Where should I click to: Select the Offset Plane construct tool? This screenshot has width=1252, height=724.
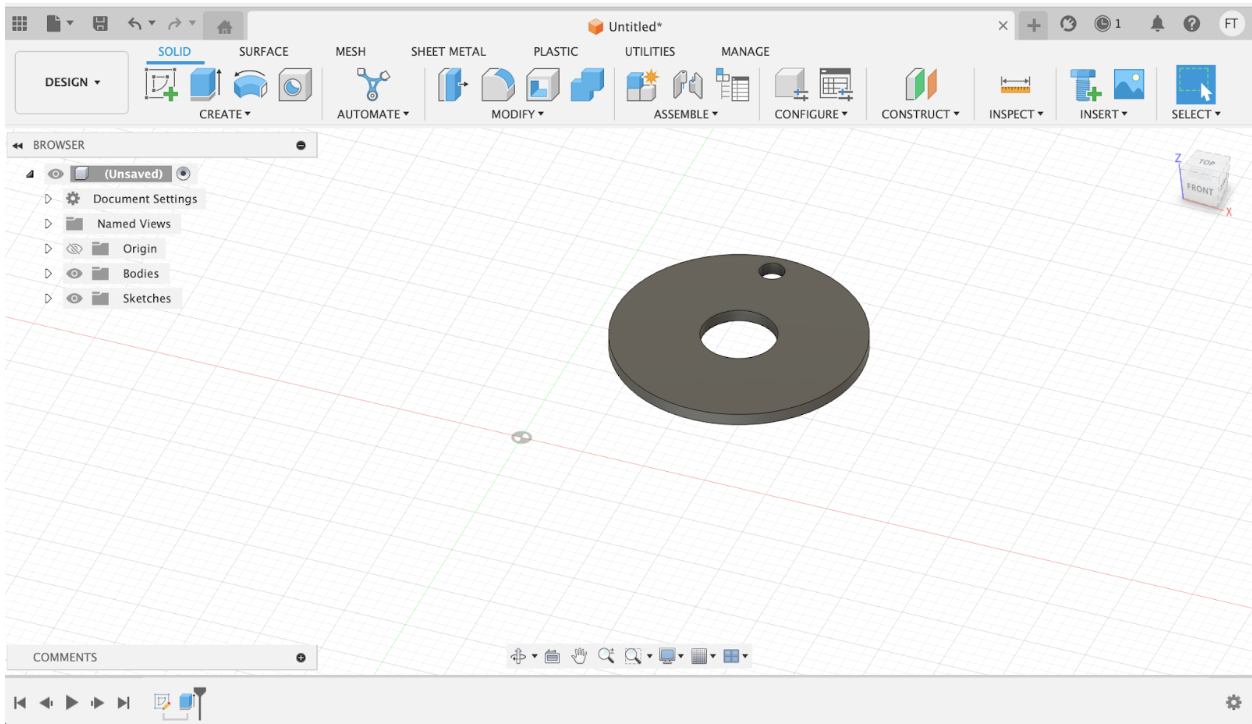pos(920,85)
